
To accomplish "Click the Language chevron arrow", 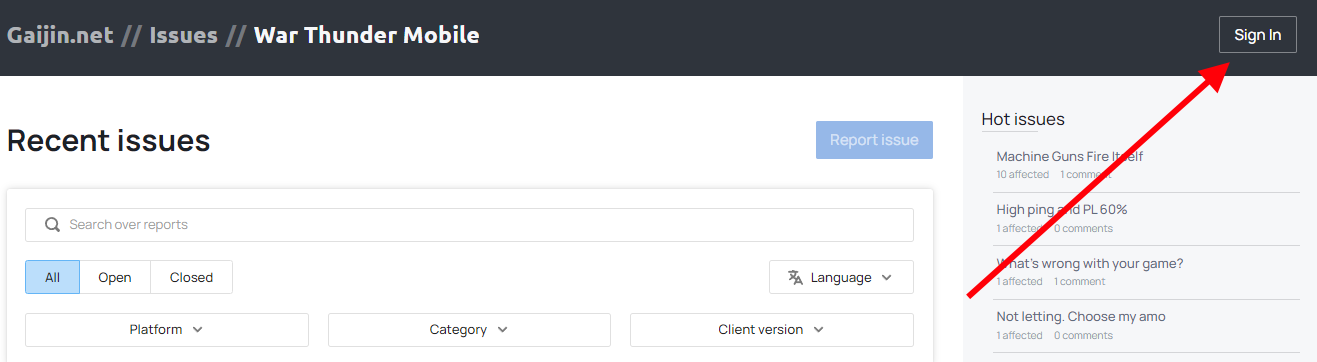I will [886, 278].
